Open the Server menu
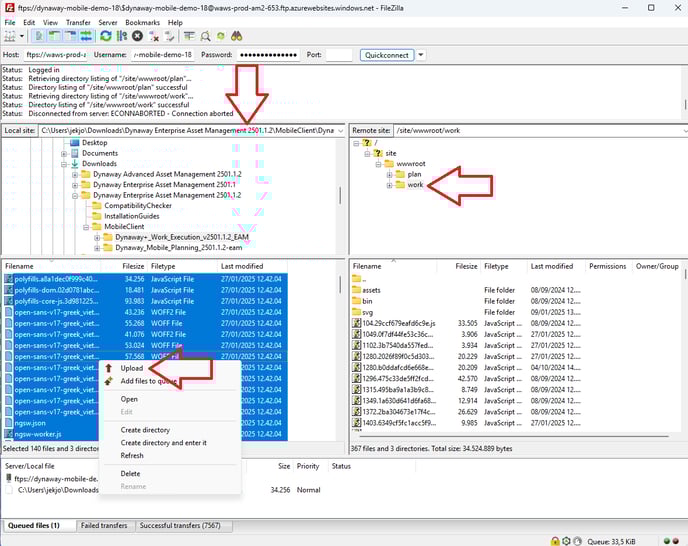Screen dimensions: 688x546 coord(108,22)
